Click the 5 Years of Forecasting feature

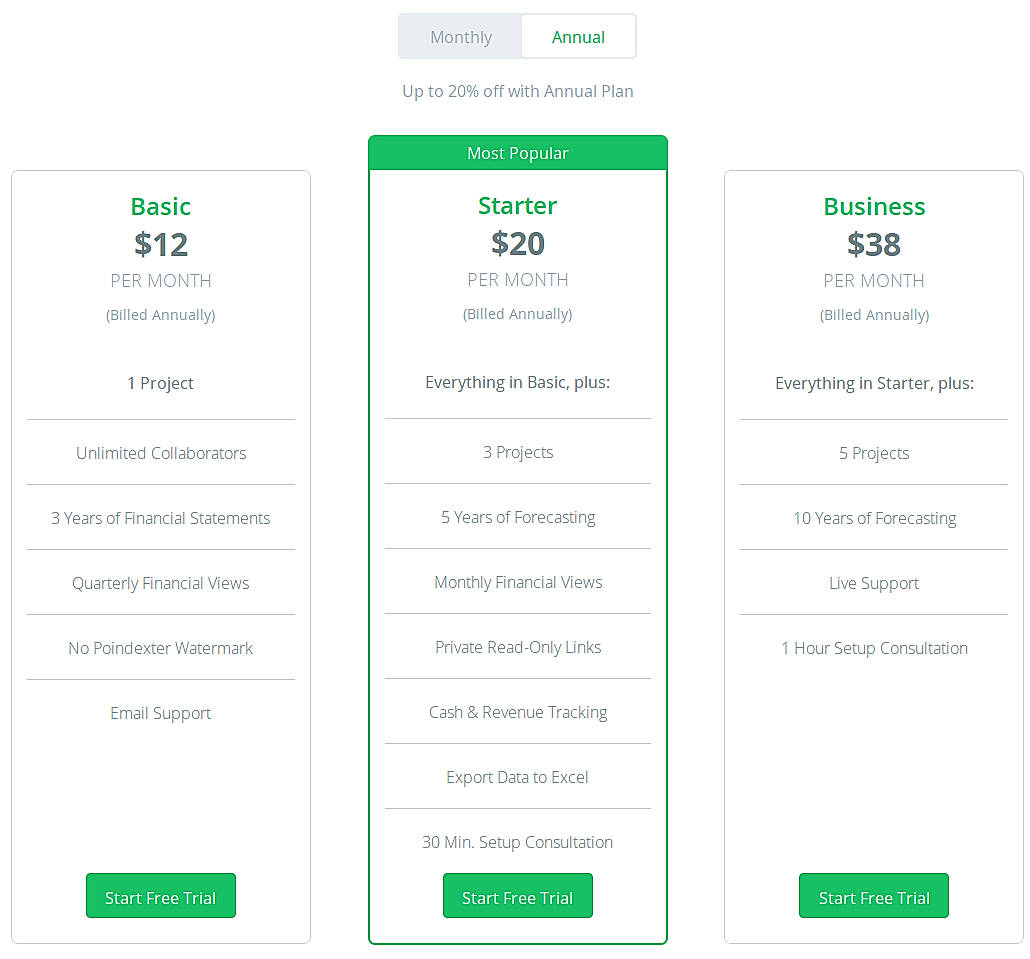[x=517, y=517]
